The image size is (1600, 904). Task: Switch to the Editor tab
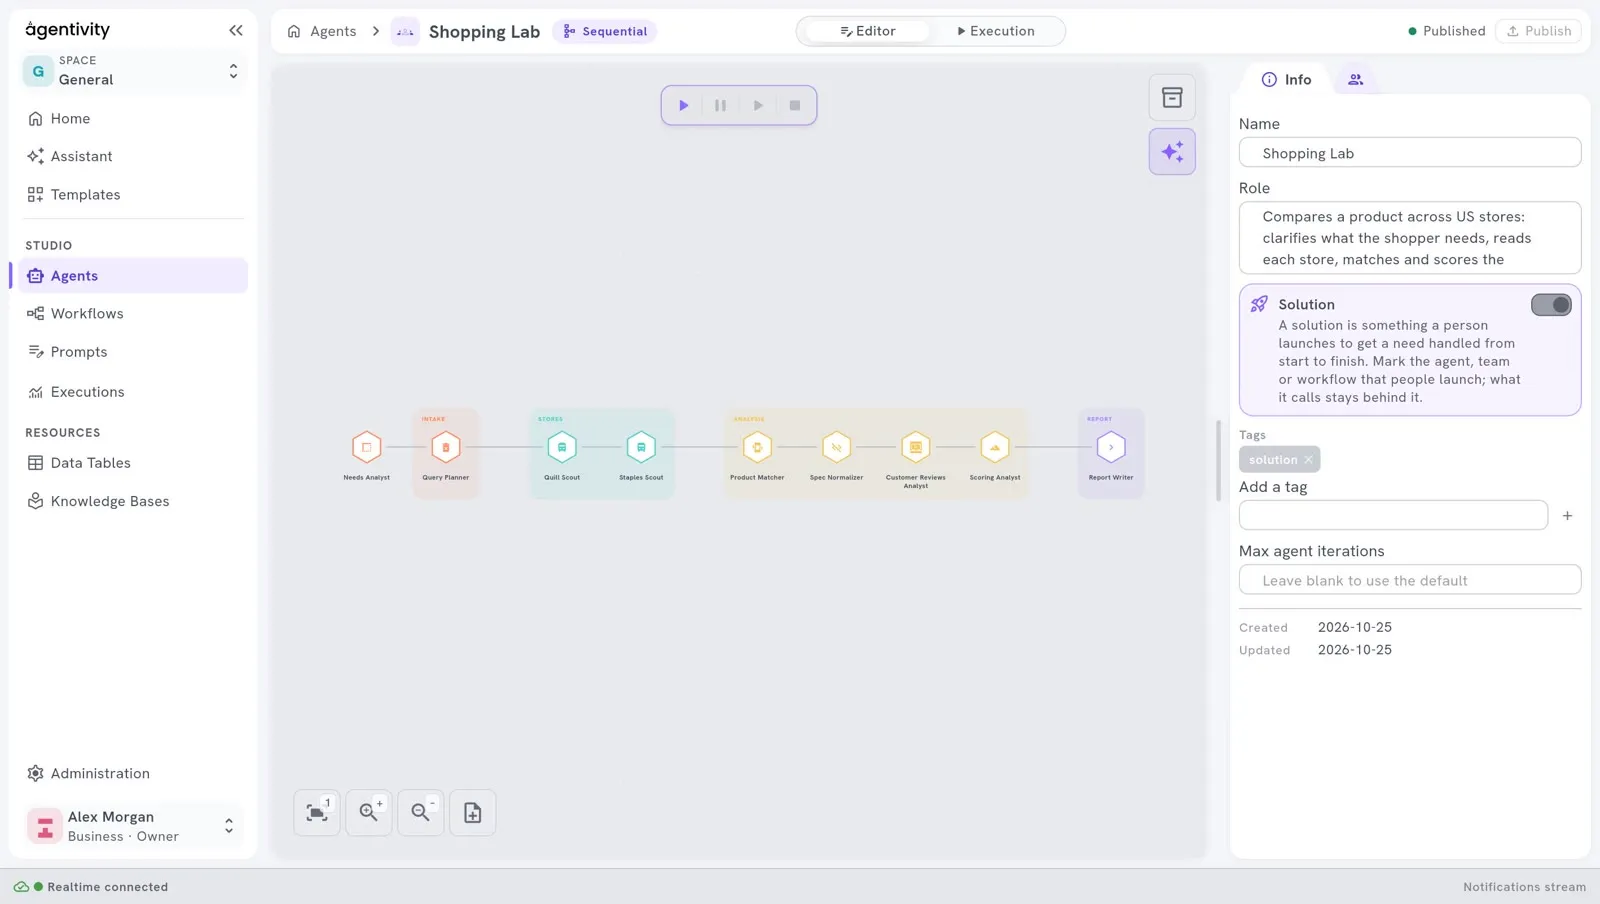point(867,31)
